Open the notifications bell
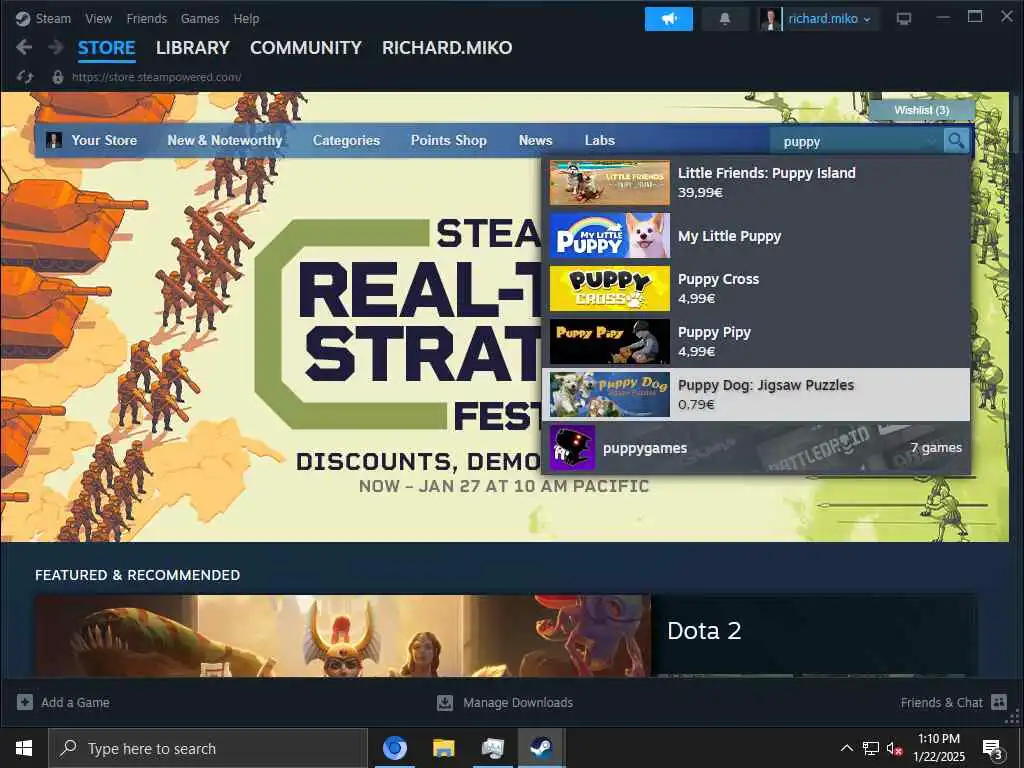 coord(725,19)
